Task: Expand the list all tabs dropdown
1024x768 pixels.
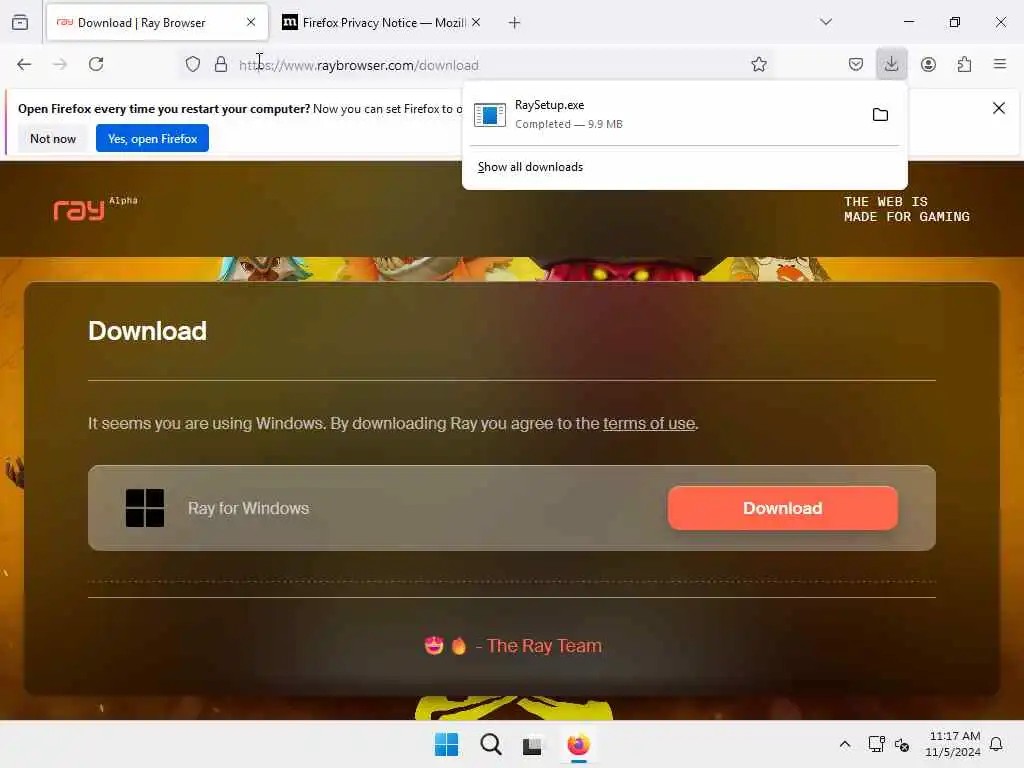Action: click(826, 22)
